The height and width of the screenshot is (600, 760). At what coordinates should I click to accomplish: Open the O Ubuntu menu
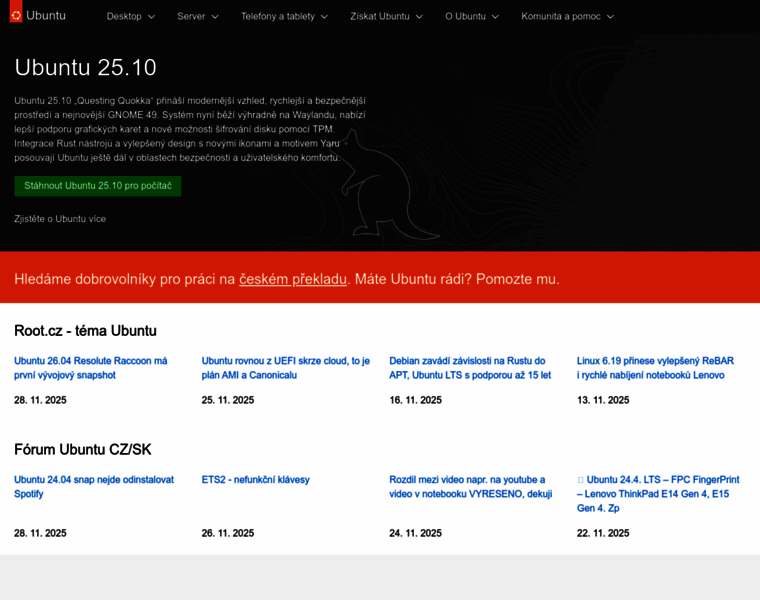[472, 16]
